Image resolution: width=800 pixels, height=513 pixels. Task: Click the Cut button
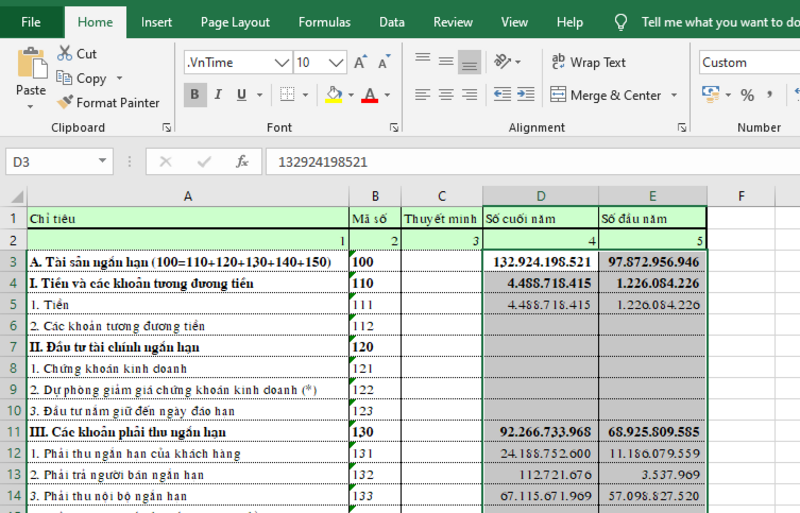[77, 53]
